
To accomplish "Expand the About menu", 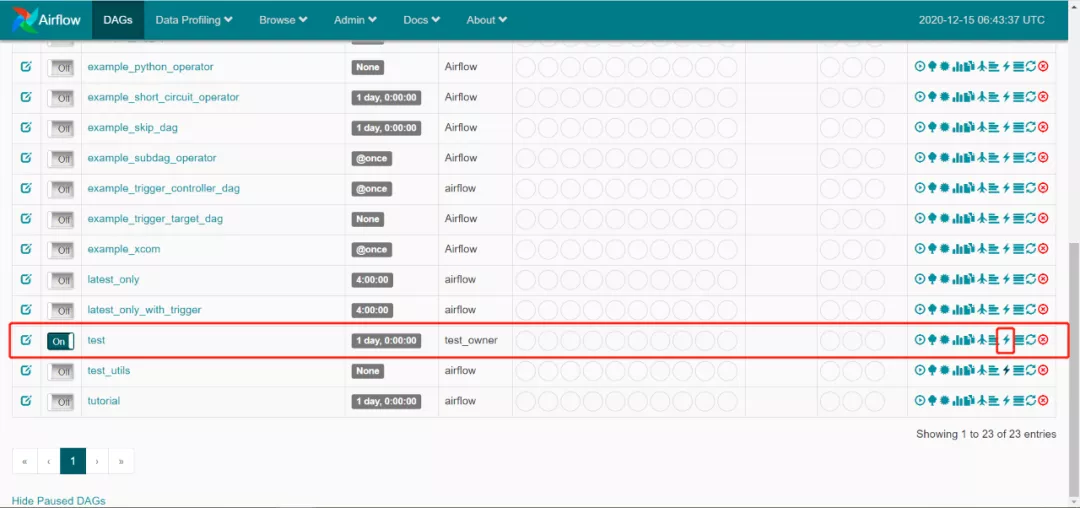I will pyautogui.click(x=487, y=20).
